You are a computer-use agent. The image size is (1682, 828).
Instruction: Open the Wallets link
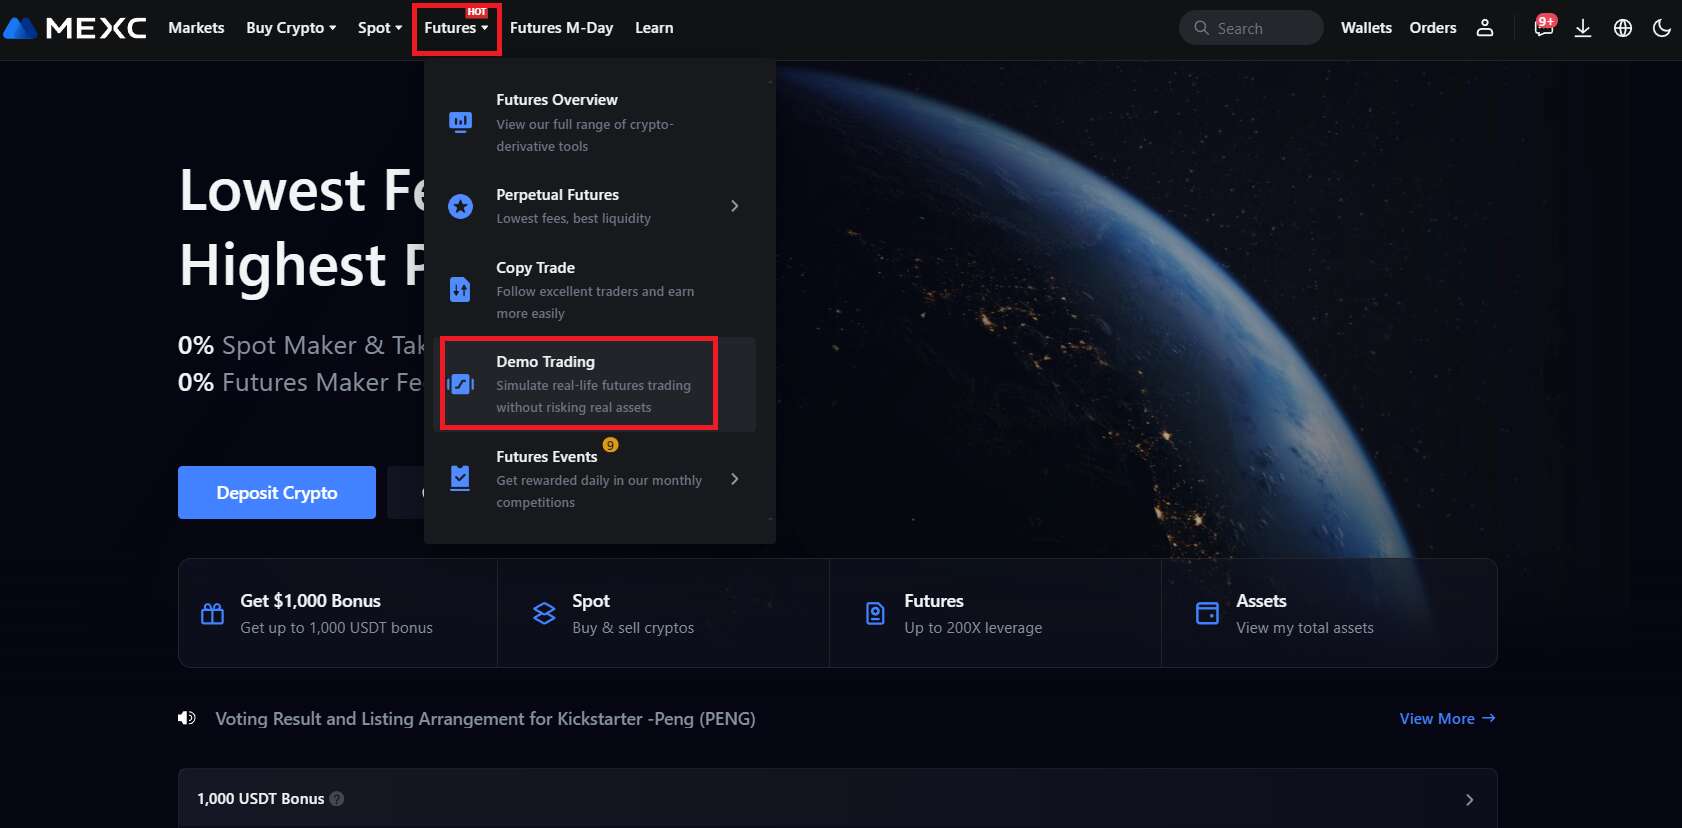[x=1366, y=28]
